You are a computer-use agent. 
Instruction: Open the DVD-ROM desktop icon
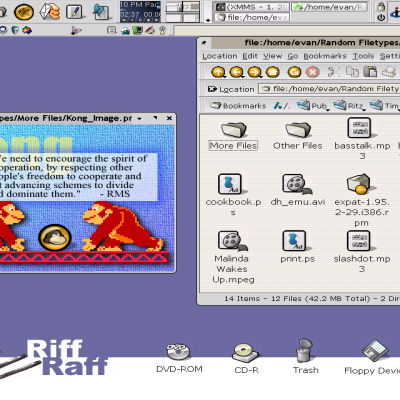(x=179, y=358)
